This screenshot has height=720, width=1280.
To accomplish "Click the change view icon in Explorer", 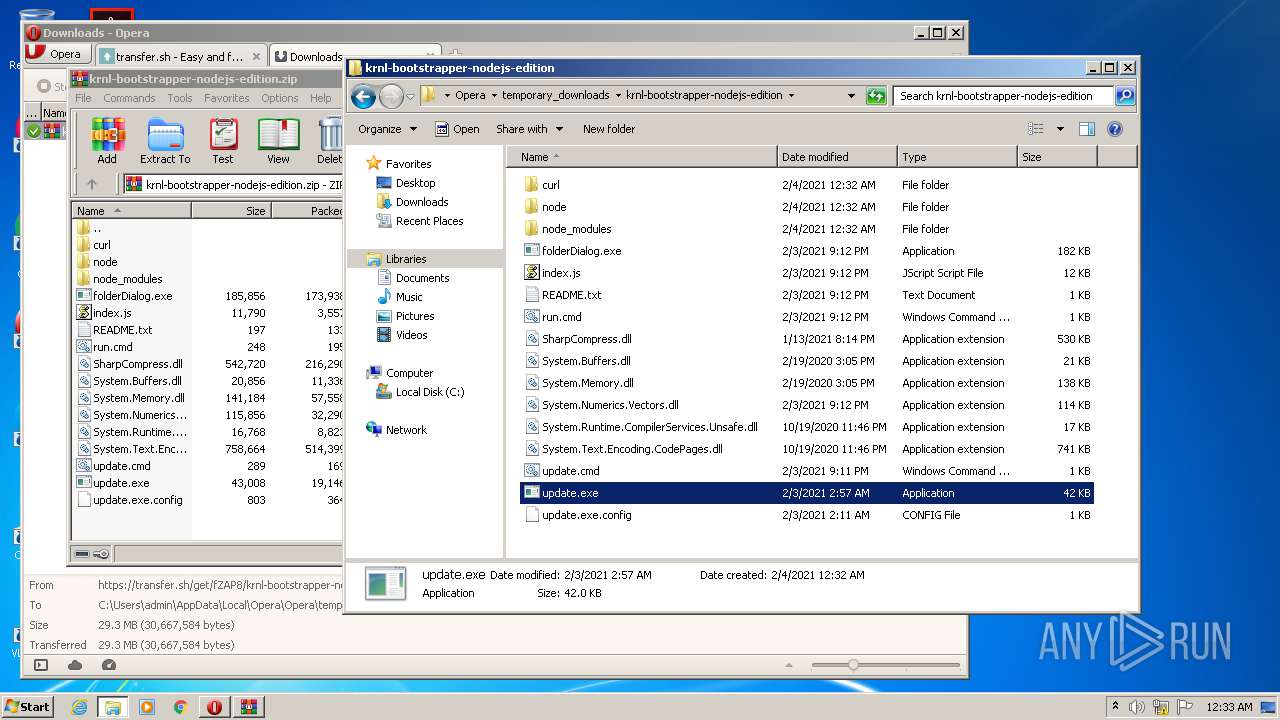I will coord(1036,129).
